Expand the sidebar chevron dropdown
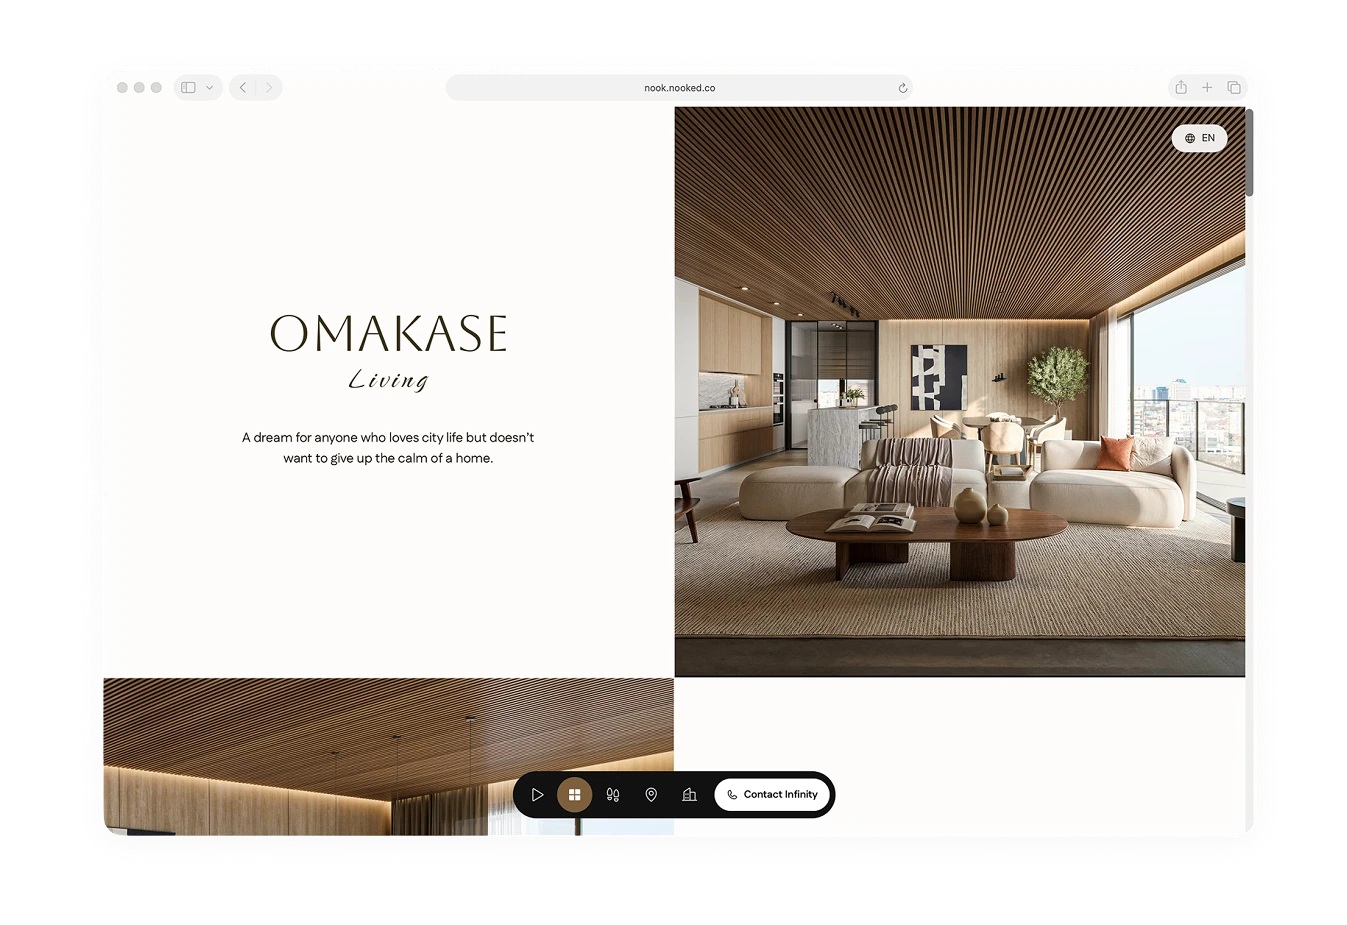This screenshot has width=1347, height=925. point(210,88)
